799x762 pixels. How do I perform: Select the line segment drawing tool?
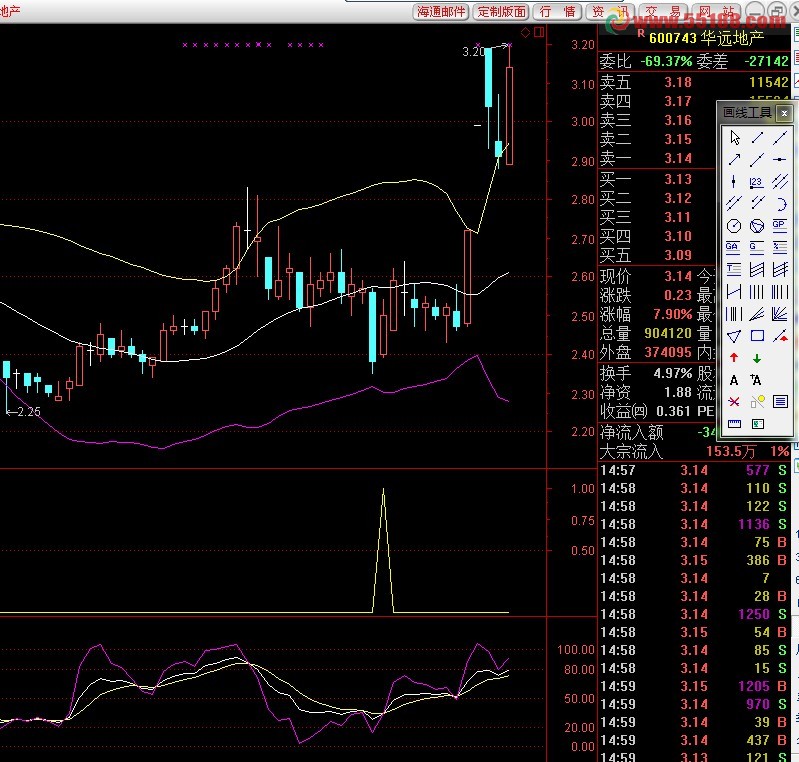(x=757, y=138)
